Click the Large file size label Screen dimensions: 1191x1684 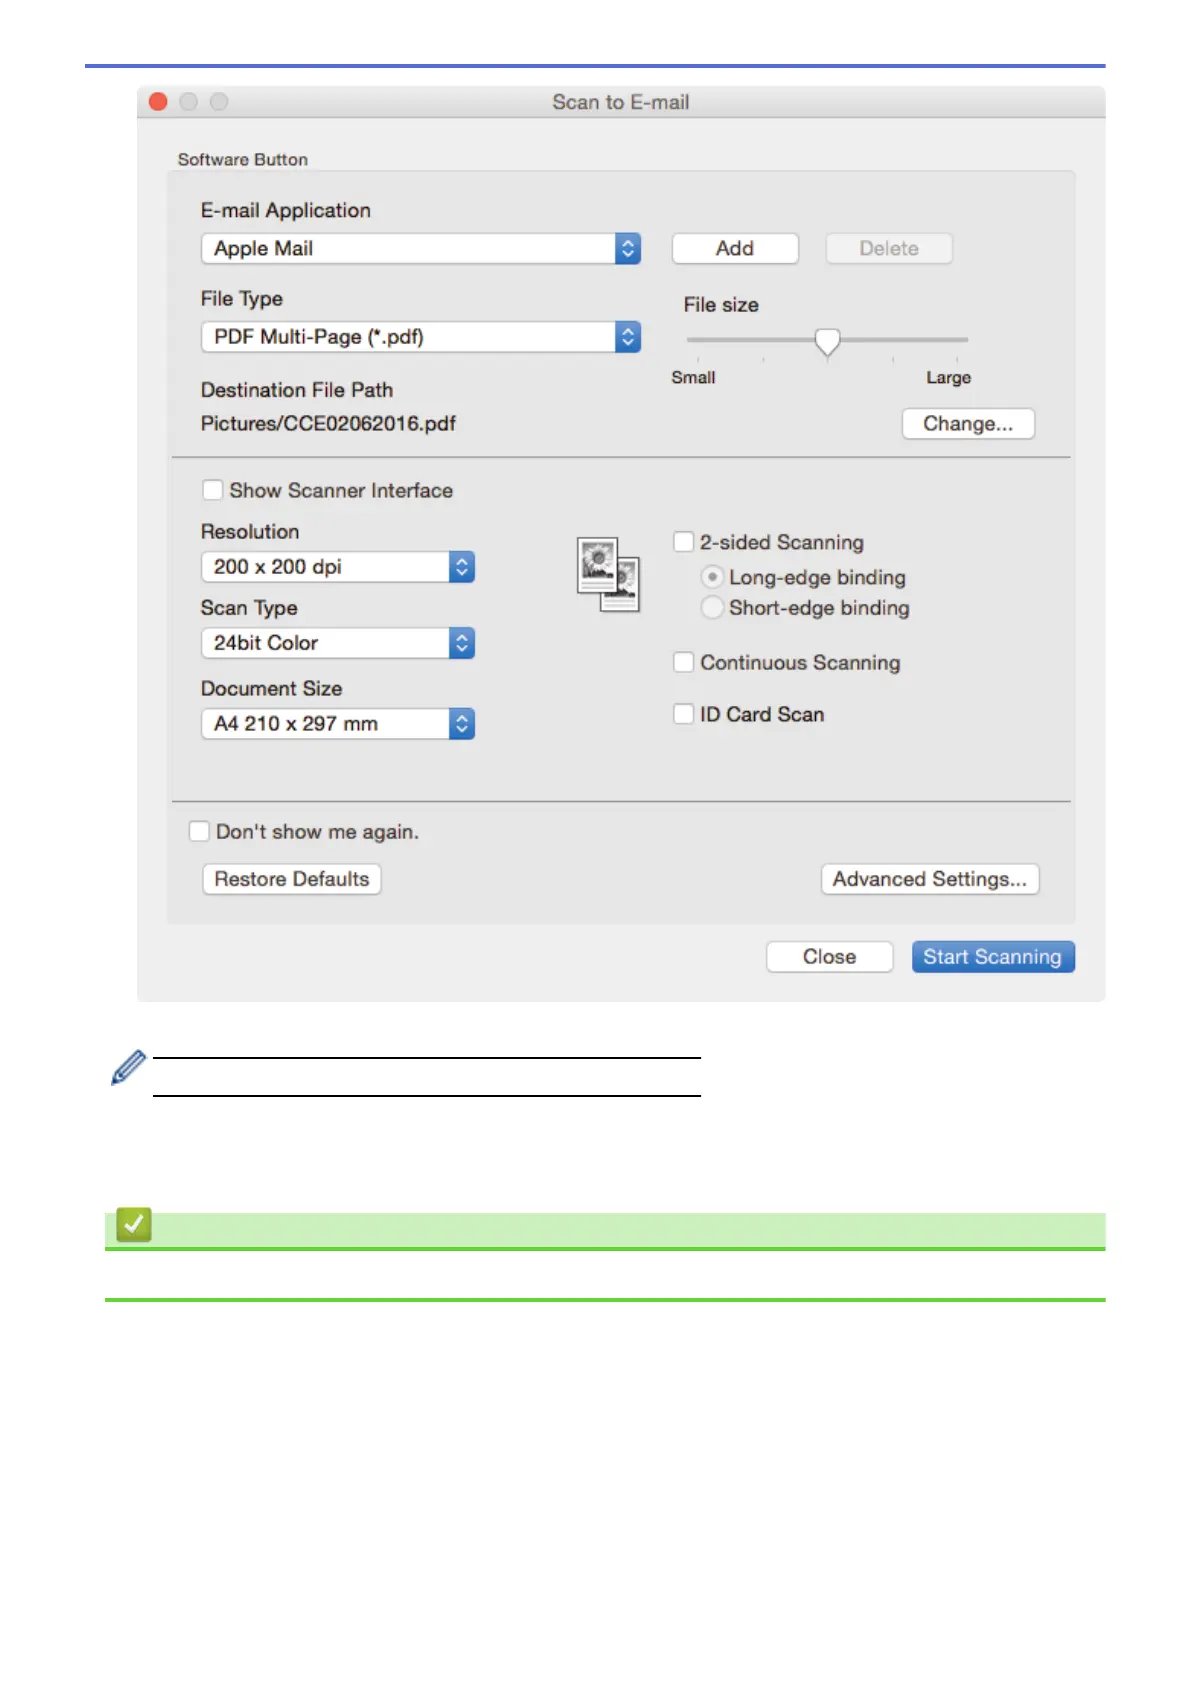(x=948, y=378)
